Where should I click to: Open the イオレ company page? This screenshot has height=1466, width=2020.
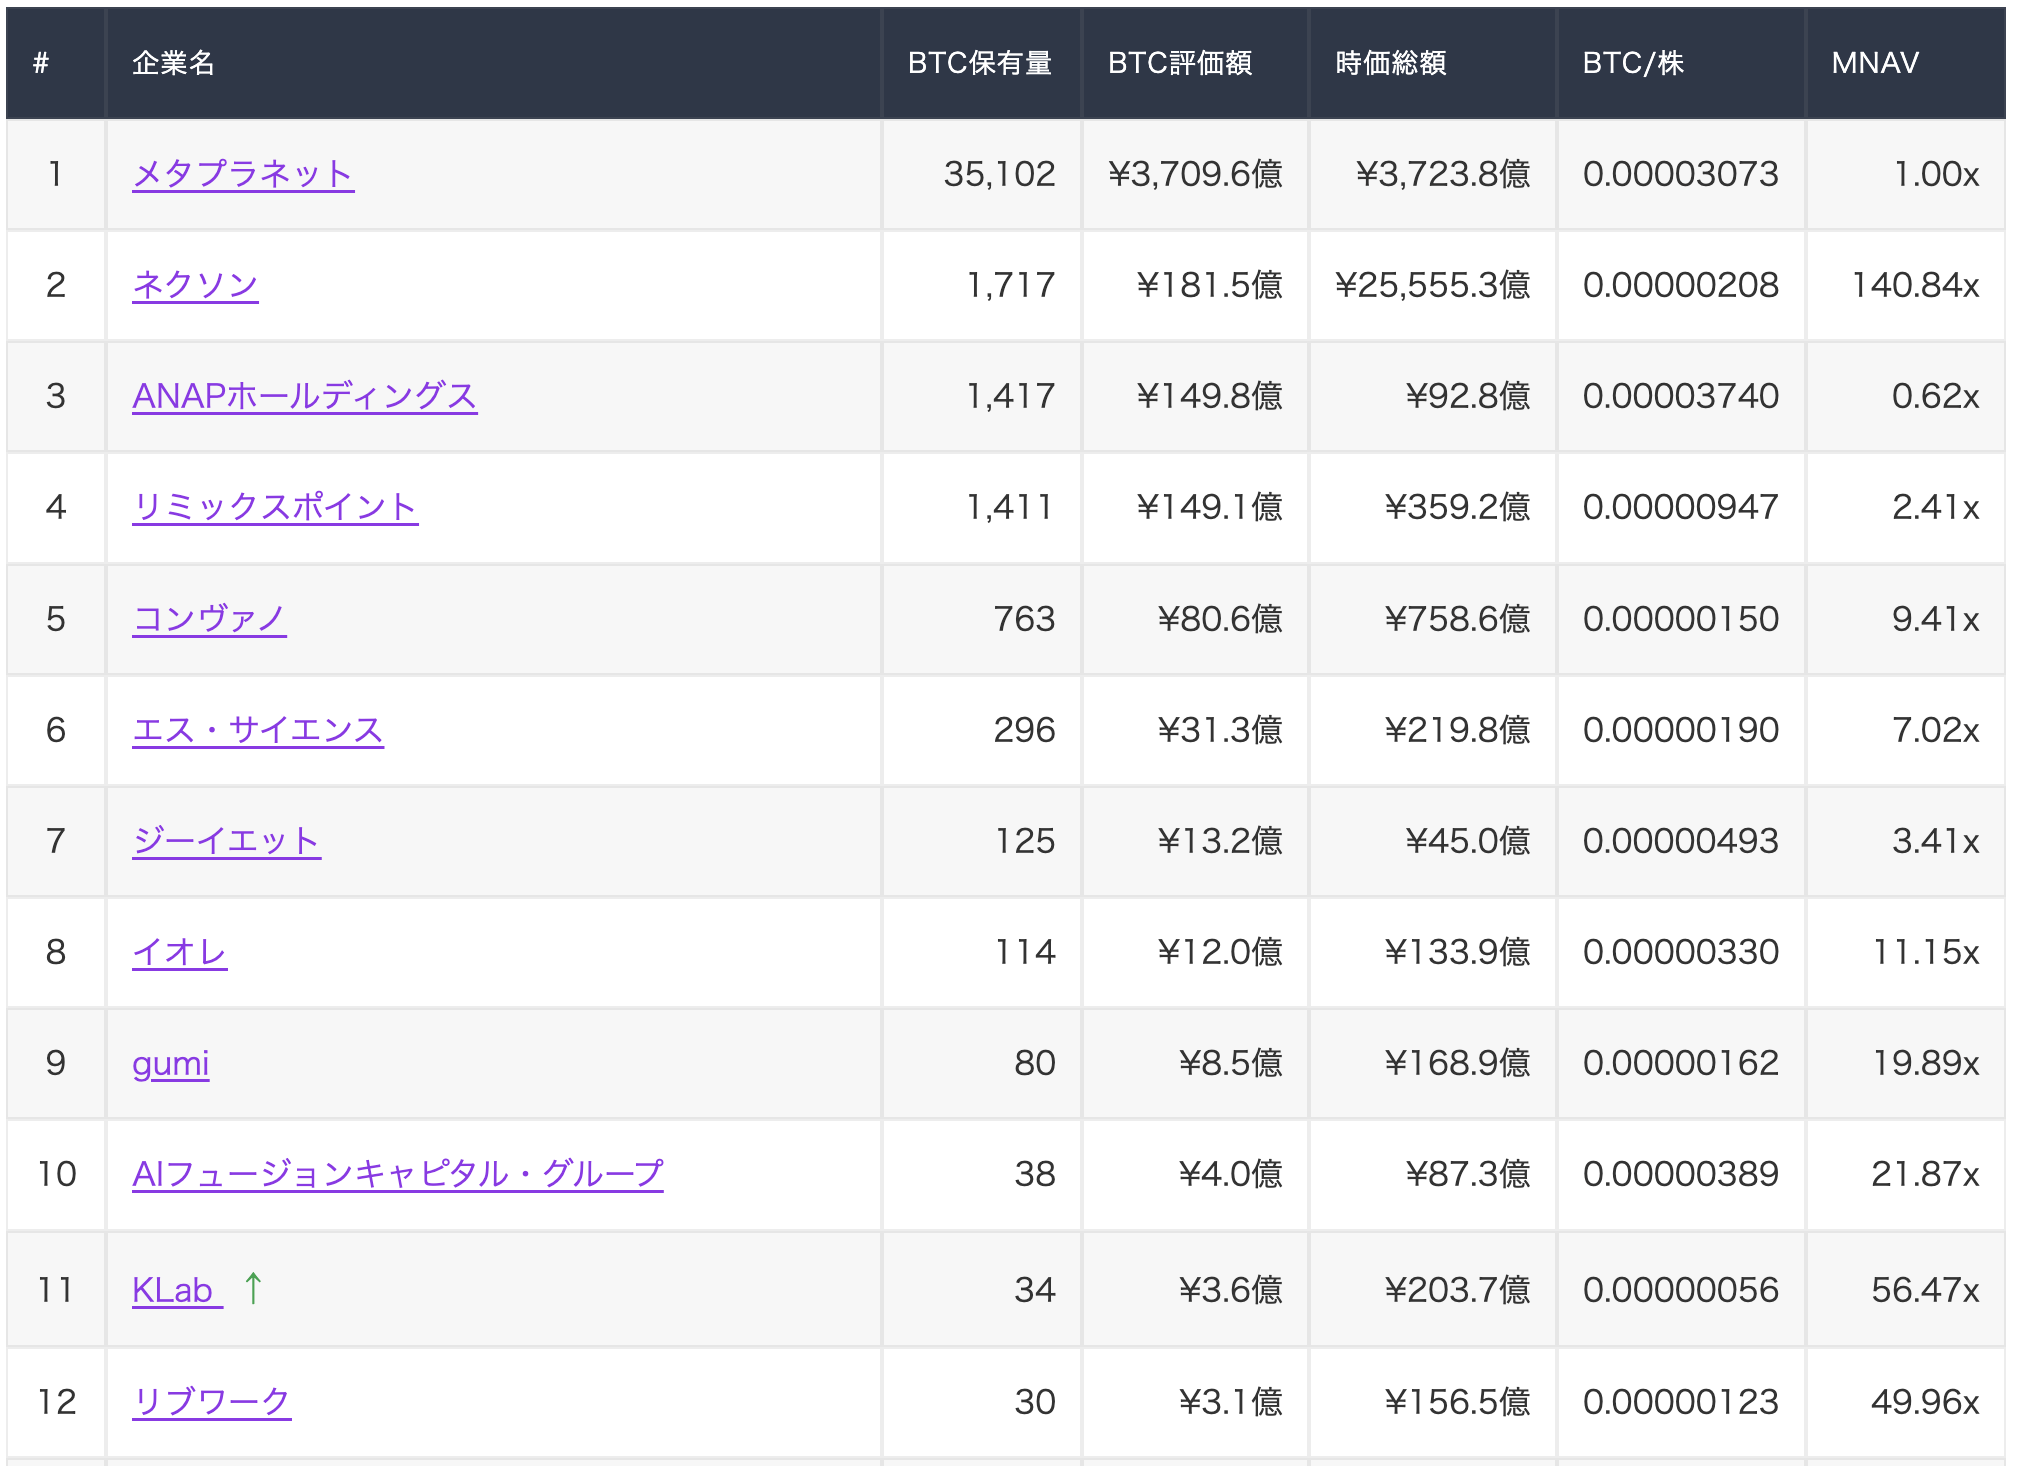pyautogui.click(x=178, y=951)
